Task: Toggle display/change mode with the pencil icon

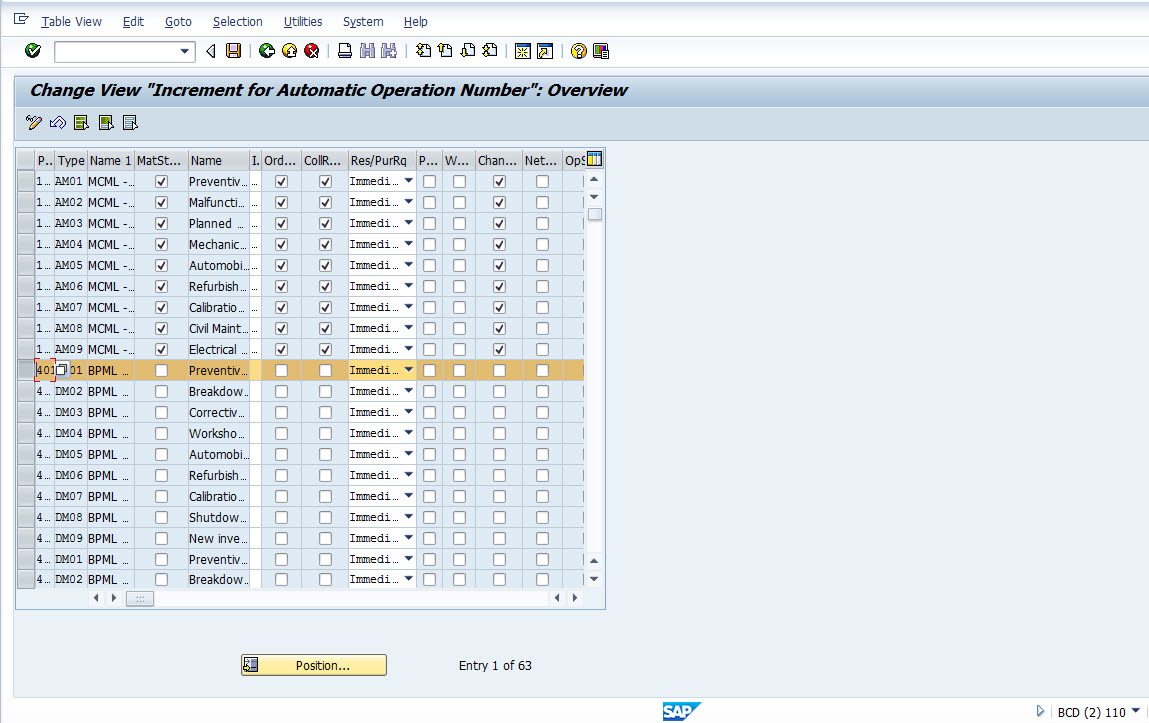Action: click(x=33, y=122)
